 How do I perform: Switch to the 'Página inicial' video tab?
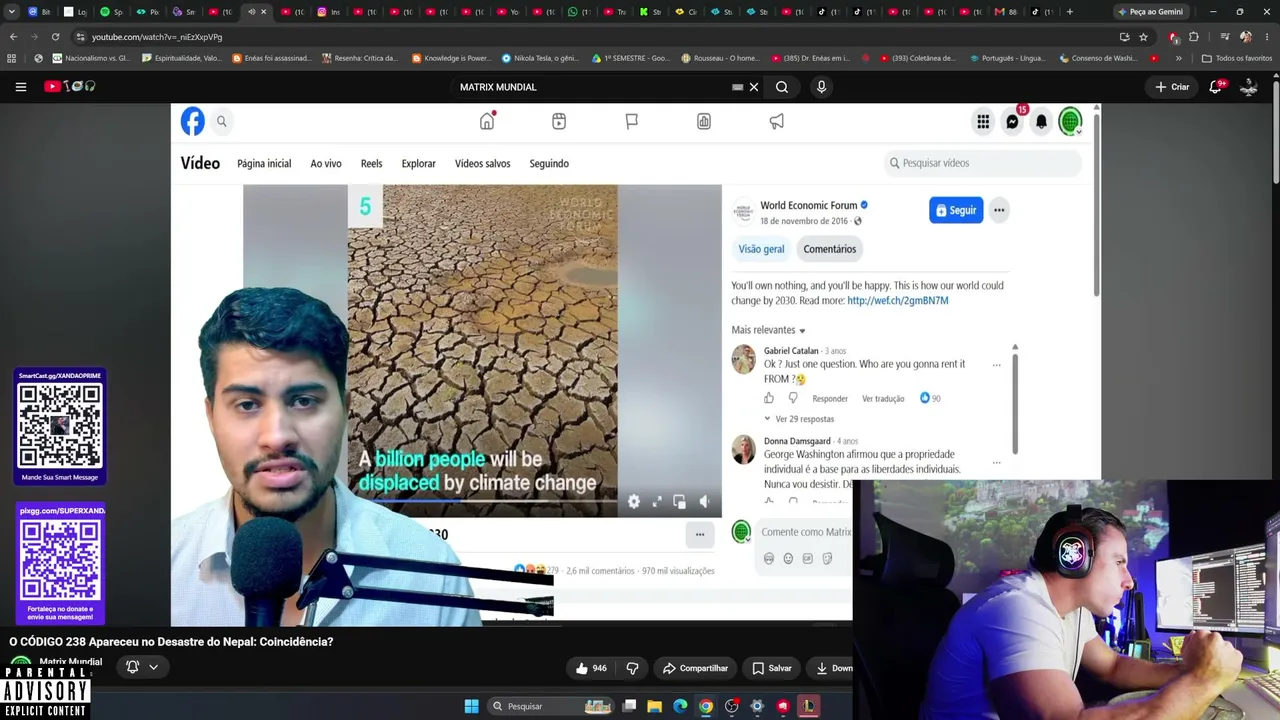(x=264, y=163)
